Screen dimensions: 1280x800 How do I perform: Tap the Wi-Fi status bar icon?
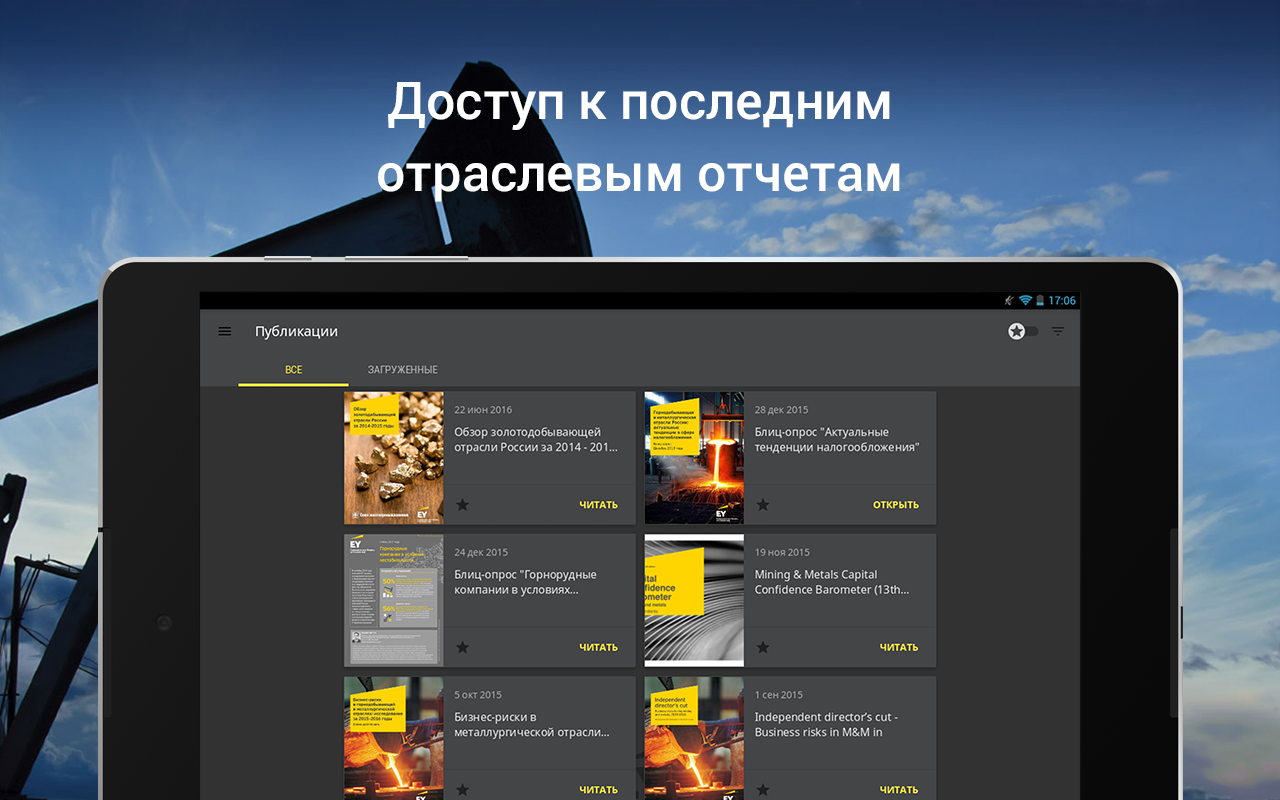pos(1025,301)
